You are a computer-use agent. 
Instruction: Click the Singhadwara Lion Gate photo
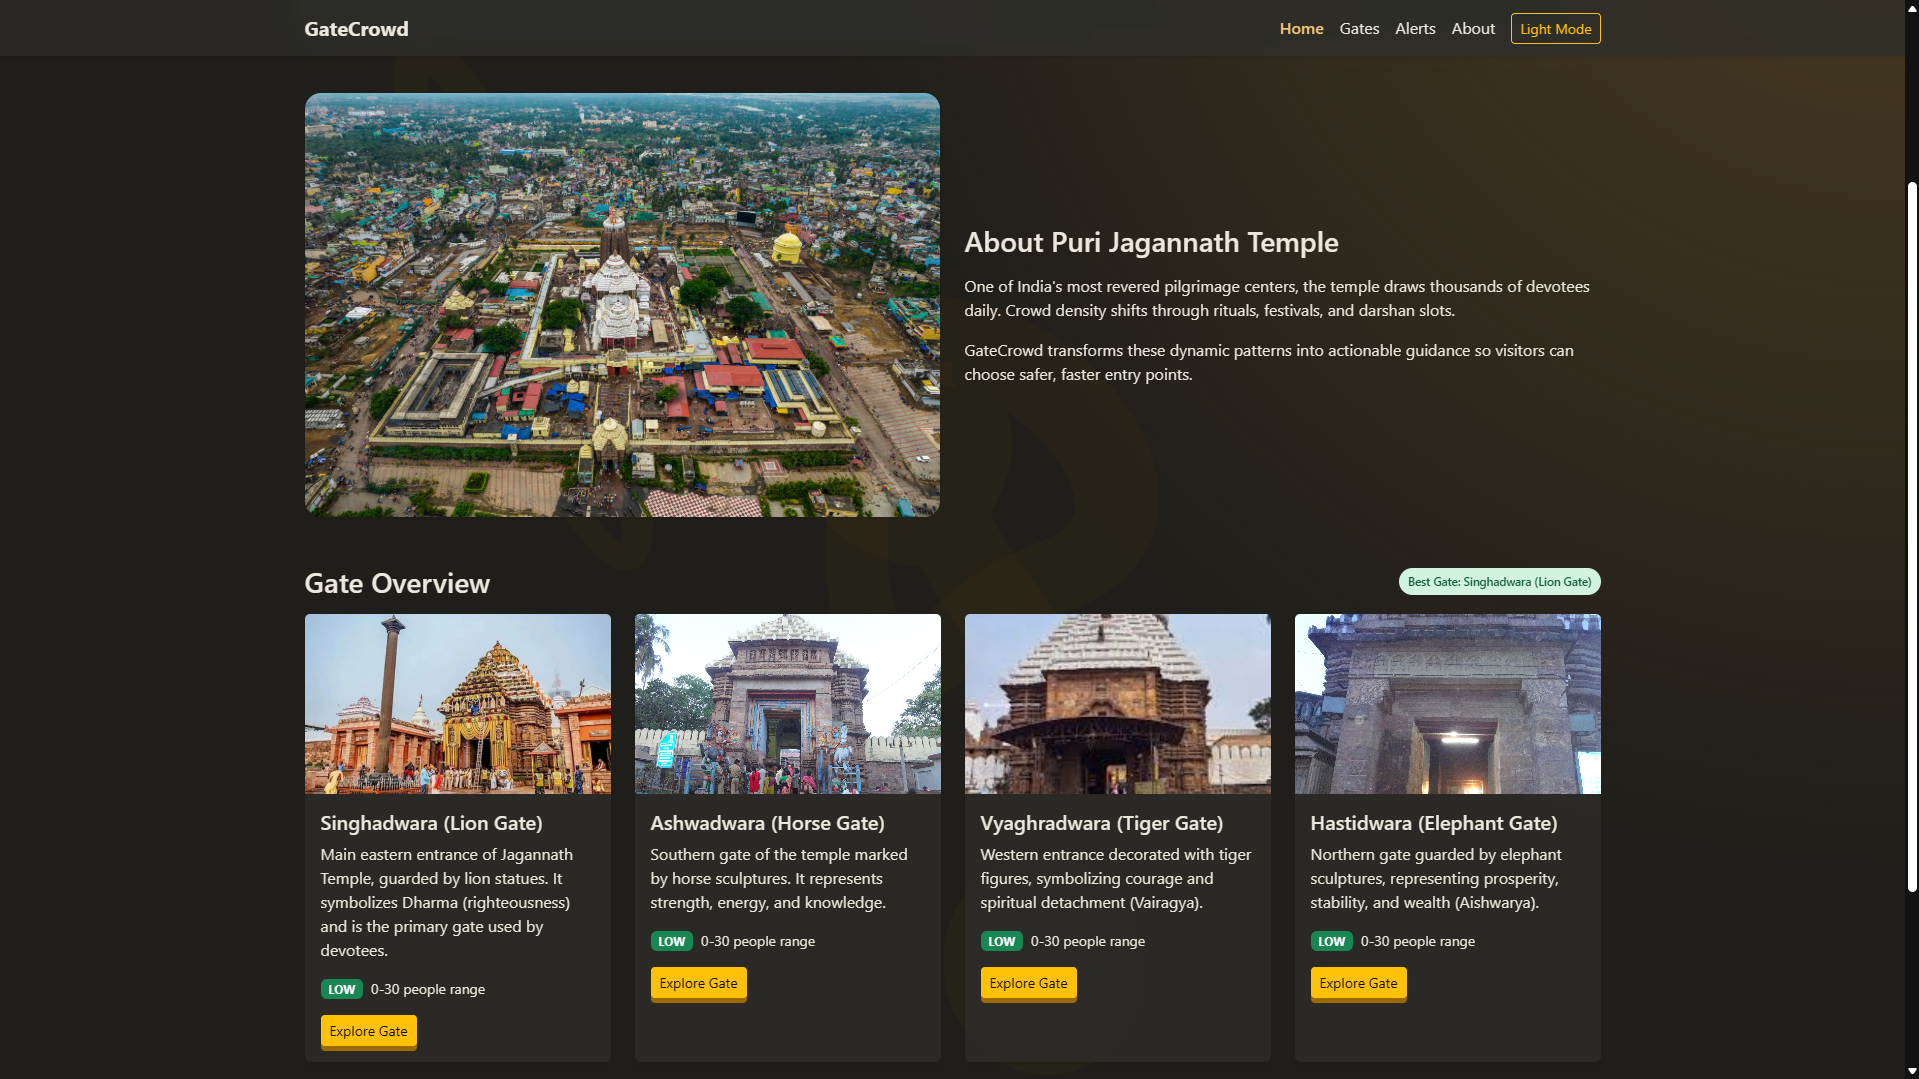coord(458,704)
